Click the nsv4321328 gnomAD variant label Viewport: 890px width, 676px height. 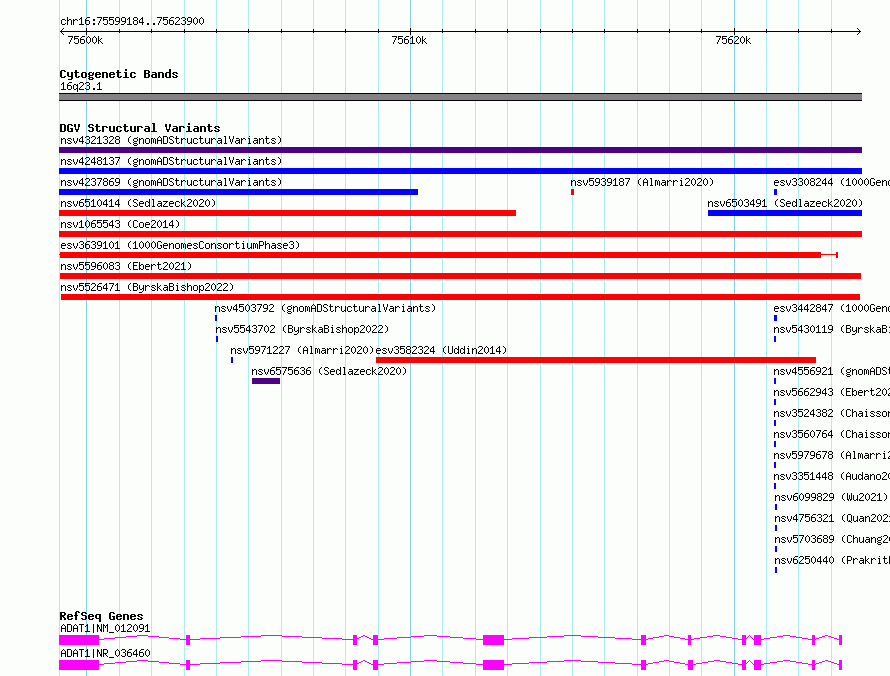pos(171,140)
